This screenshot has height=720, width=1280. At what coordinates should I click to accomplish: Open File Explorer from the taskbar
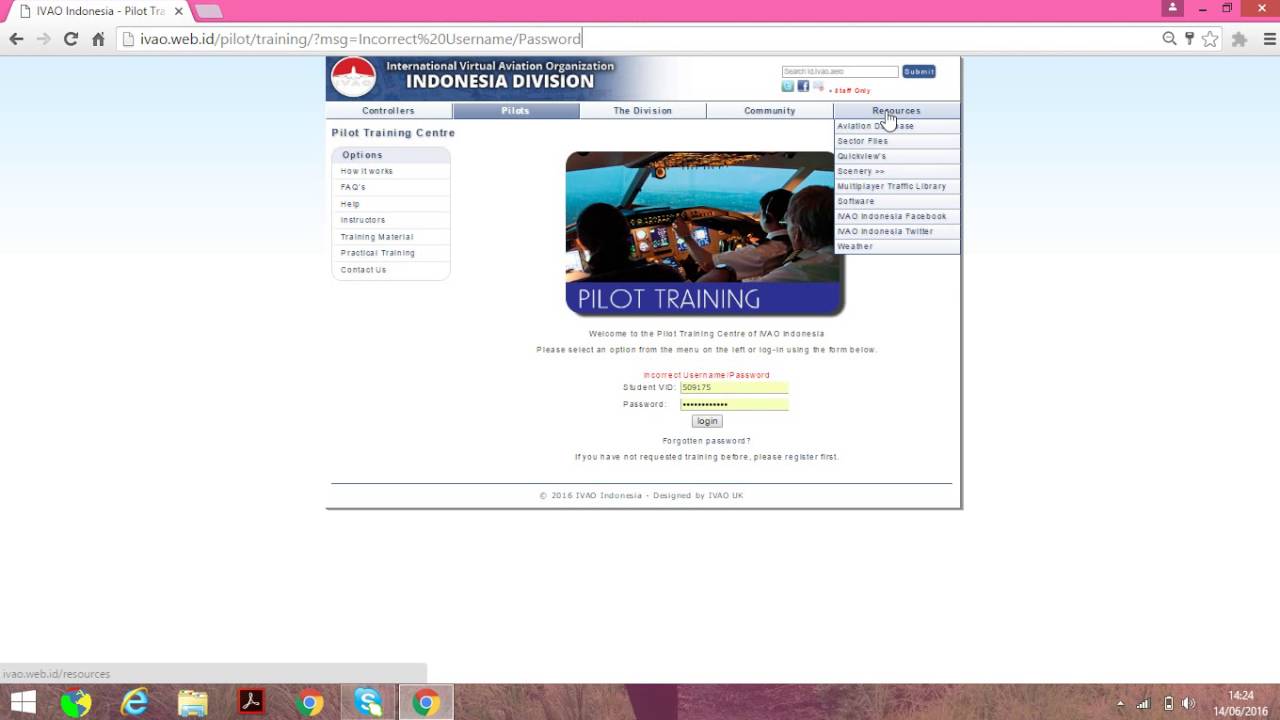[192, 703]
